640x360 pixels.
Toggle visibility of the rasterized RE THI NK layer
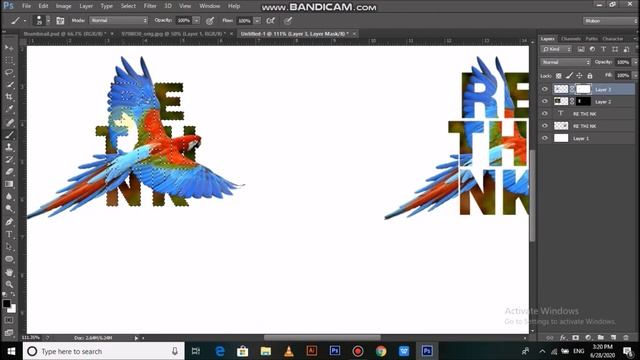point(545,126)
